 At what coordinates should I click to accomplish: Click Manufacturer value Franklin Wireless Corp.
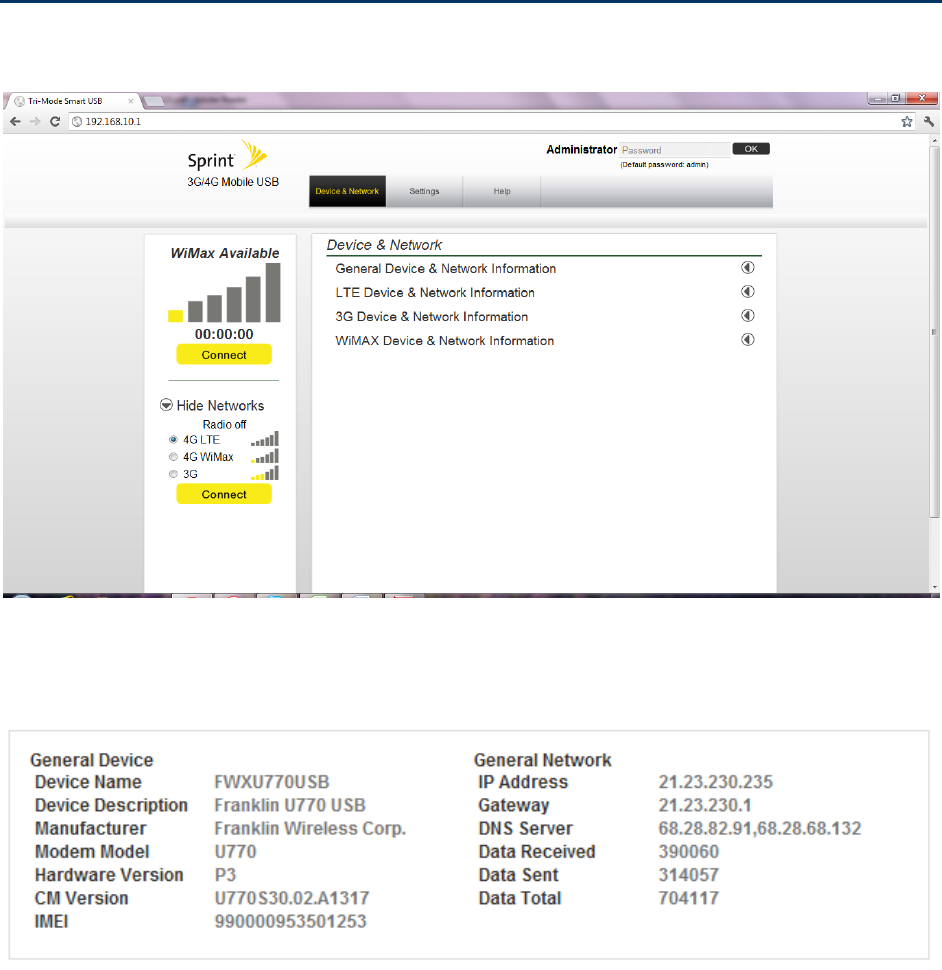click(310, 828)
